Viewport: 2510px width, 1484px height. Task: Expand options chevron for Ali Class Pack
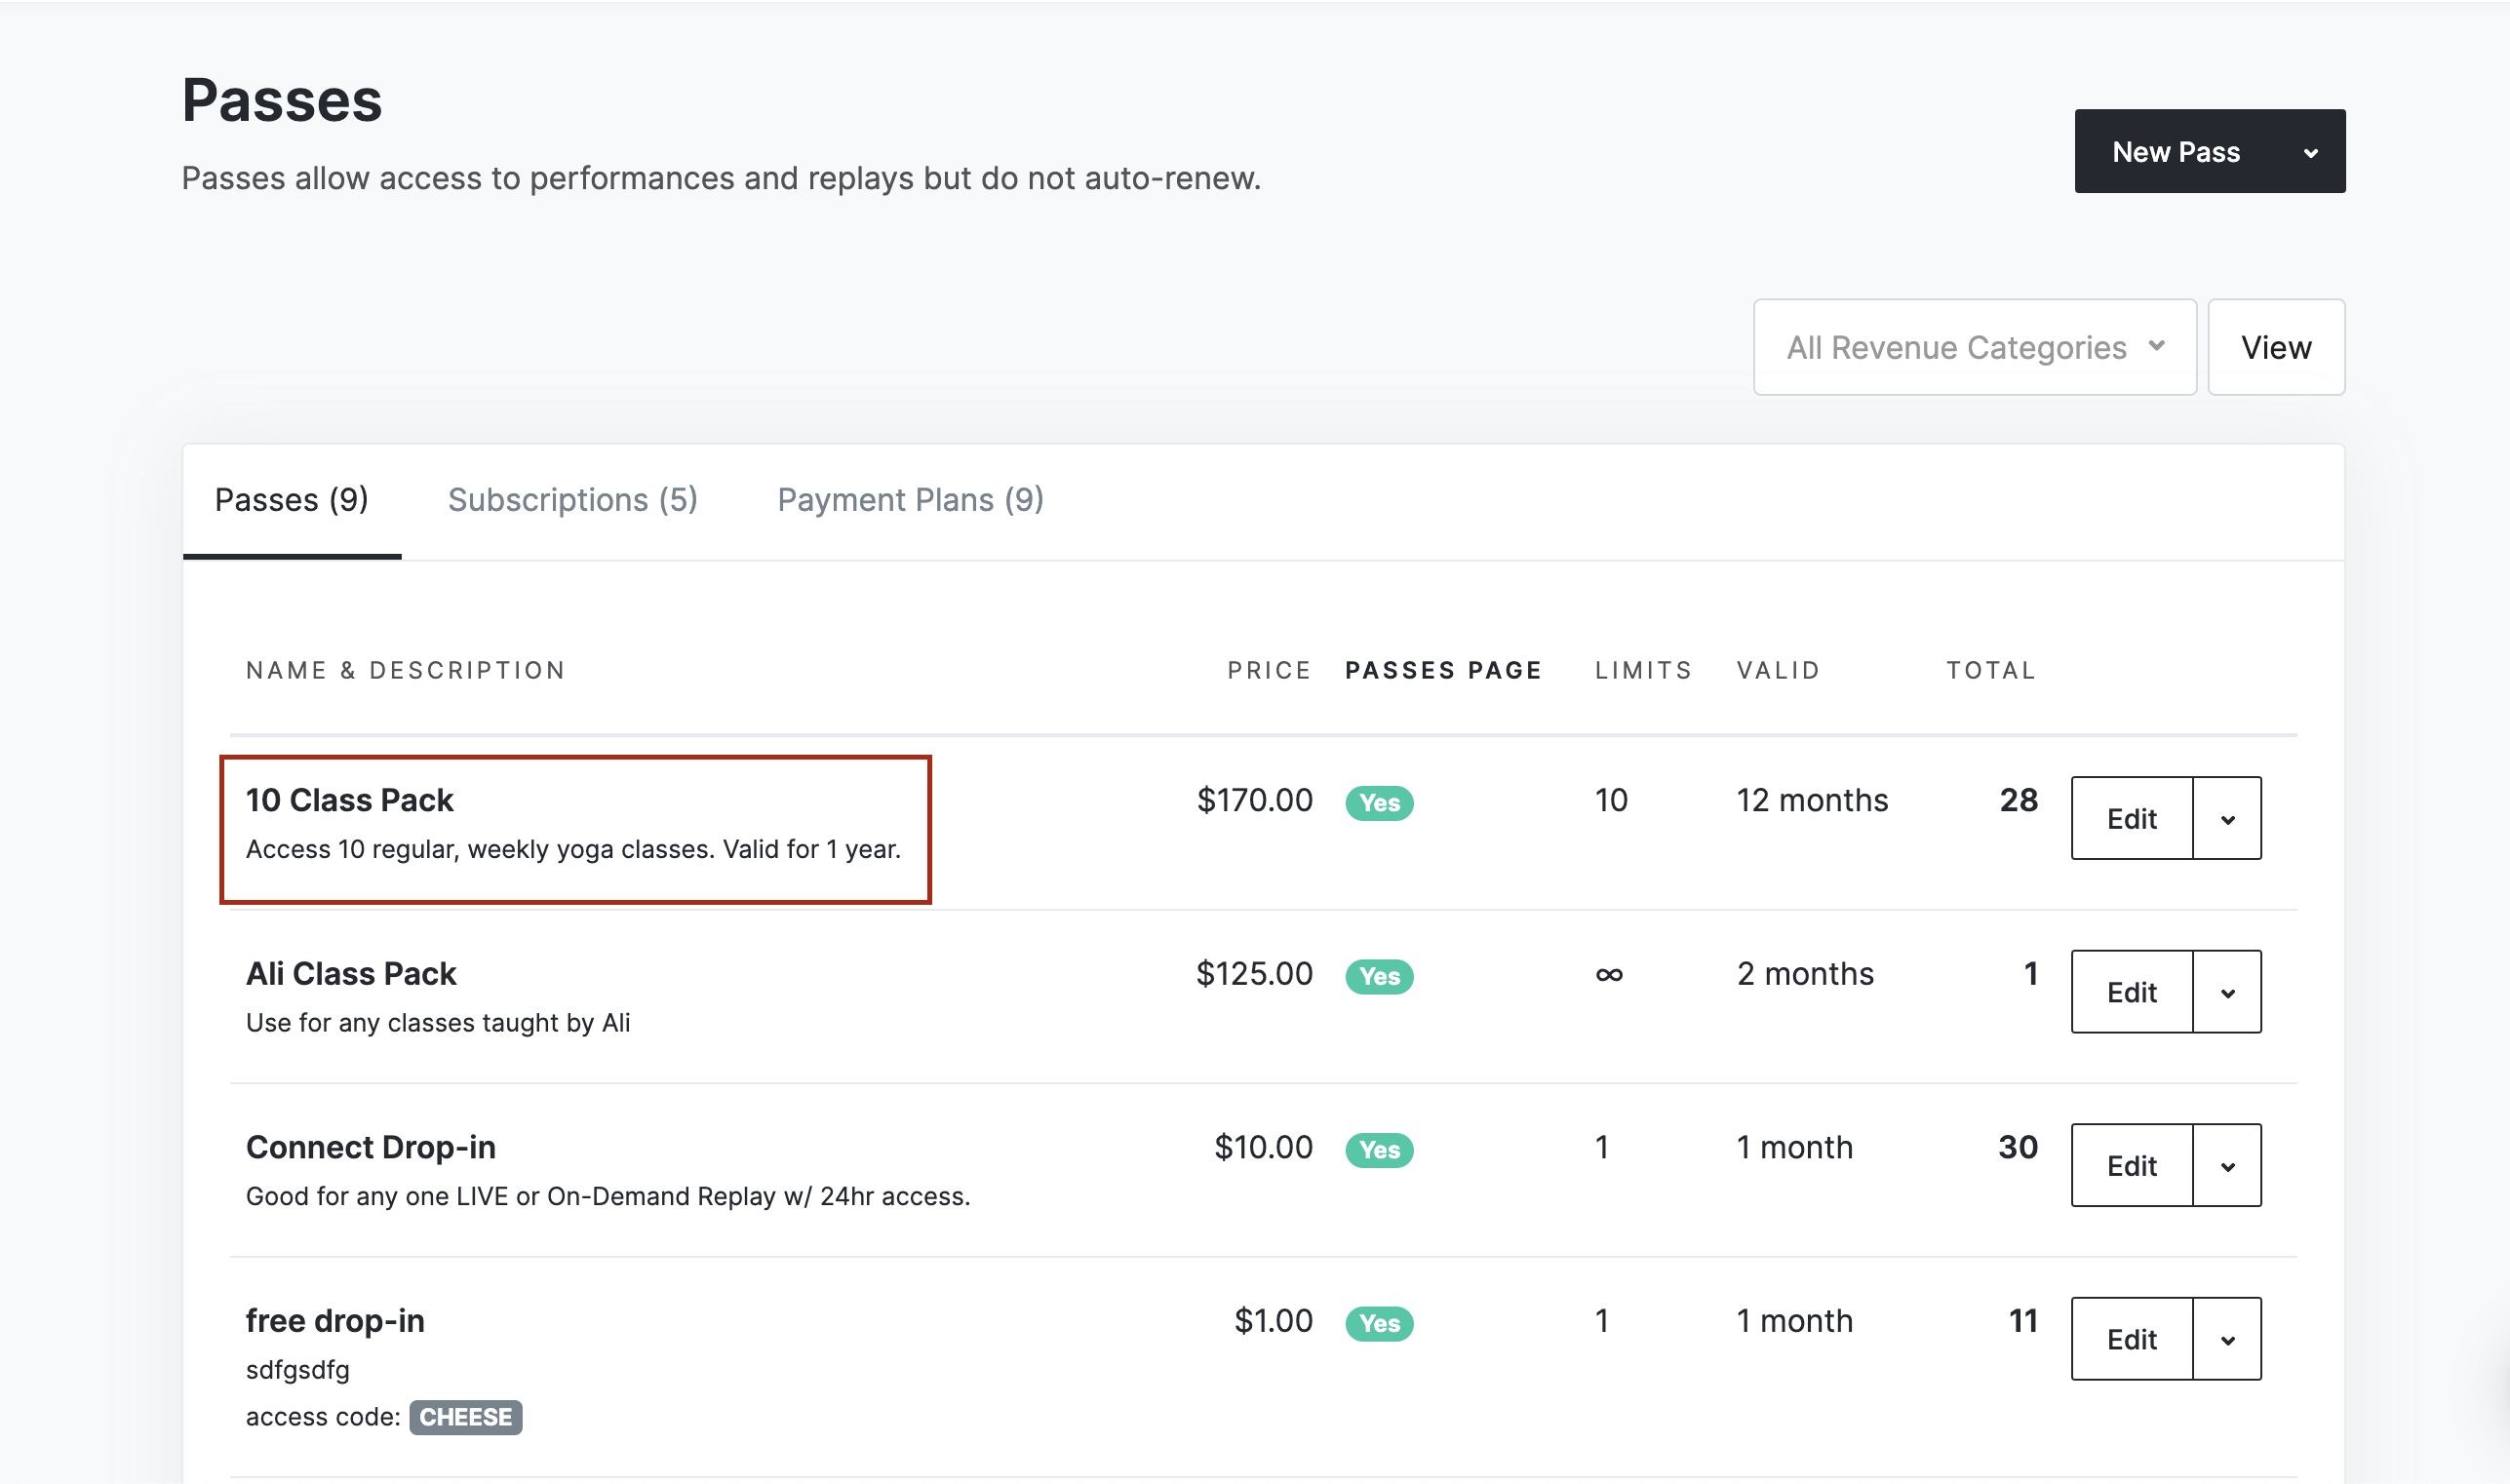coord(2227,992)
